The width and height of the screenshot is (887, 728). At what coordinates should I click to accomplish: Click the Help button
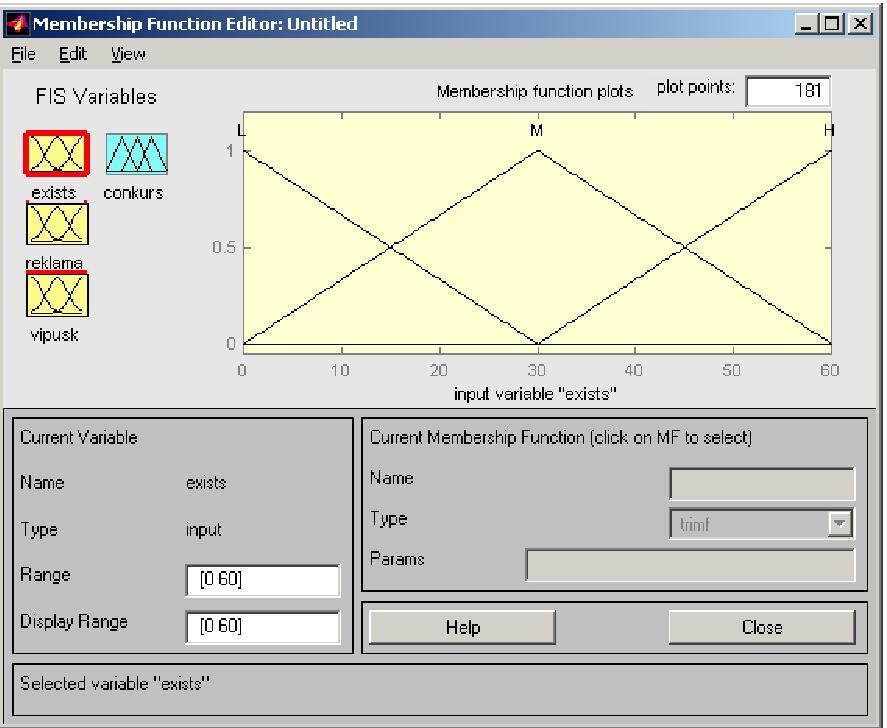[462, 627]
